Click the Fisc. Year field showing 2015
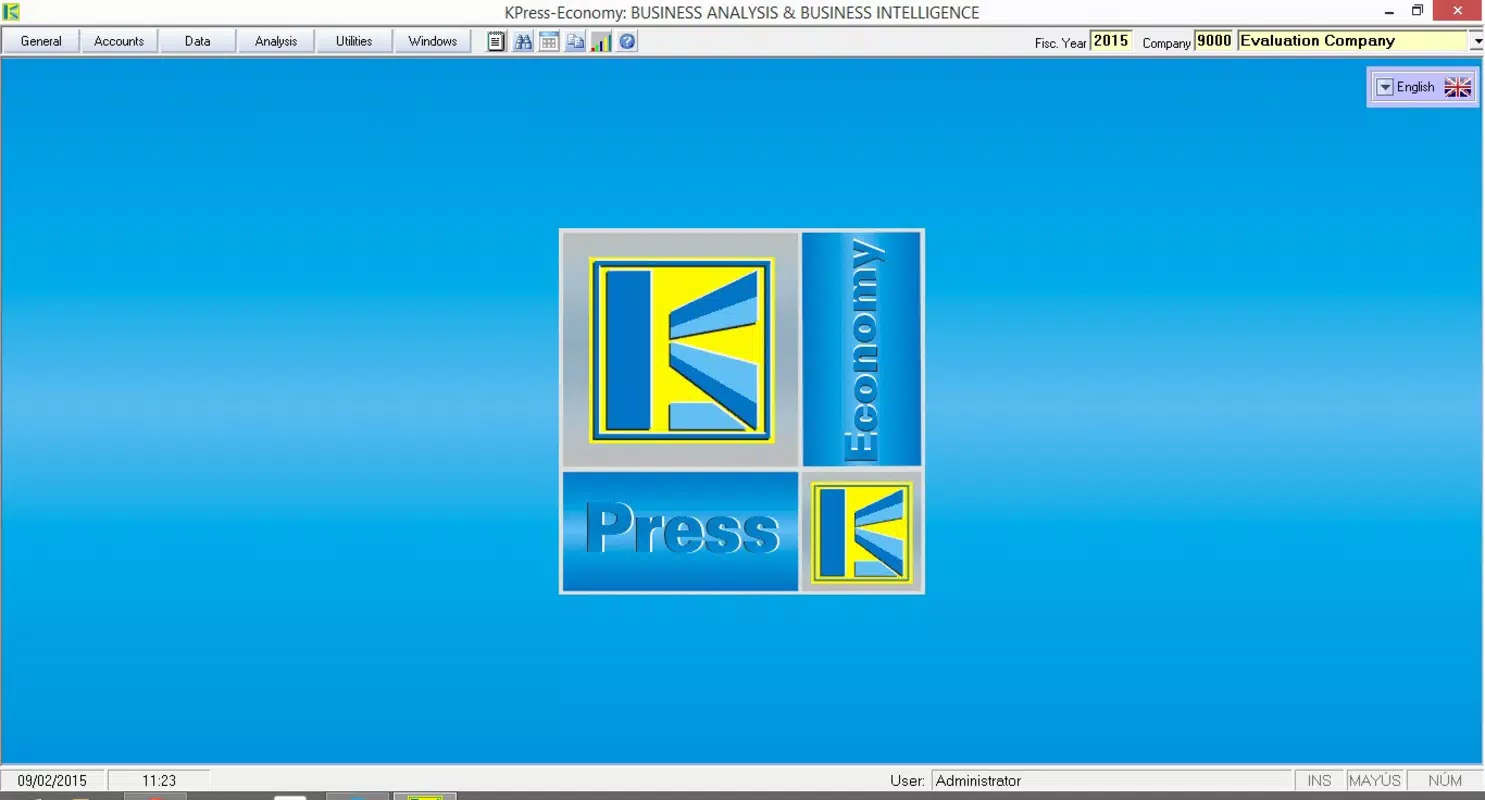This screenshot has height=800, width=1485. click(1111, 41)
